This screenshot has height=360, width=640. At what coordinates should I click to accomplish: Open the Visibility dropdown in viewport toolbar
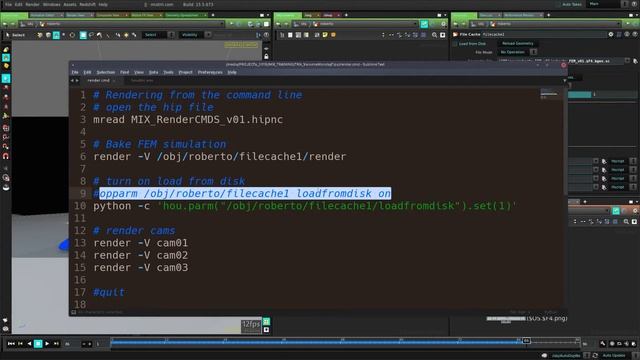click(x=196, y=35)
